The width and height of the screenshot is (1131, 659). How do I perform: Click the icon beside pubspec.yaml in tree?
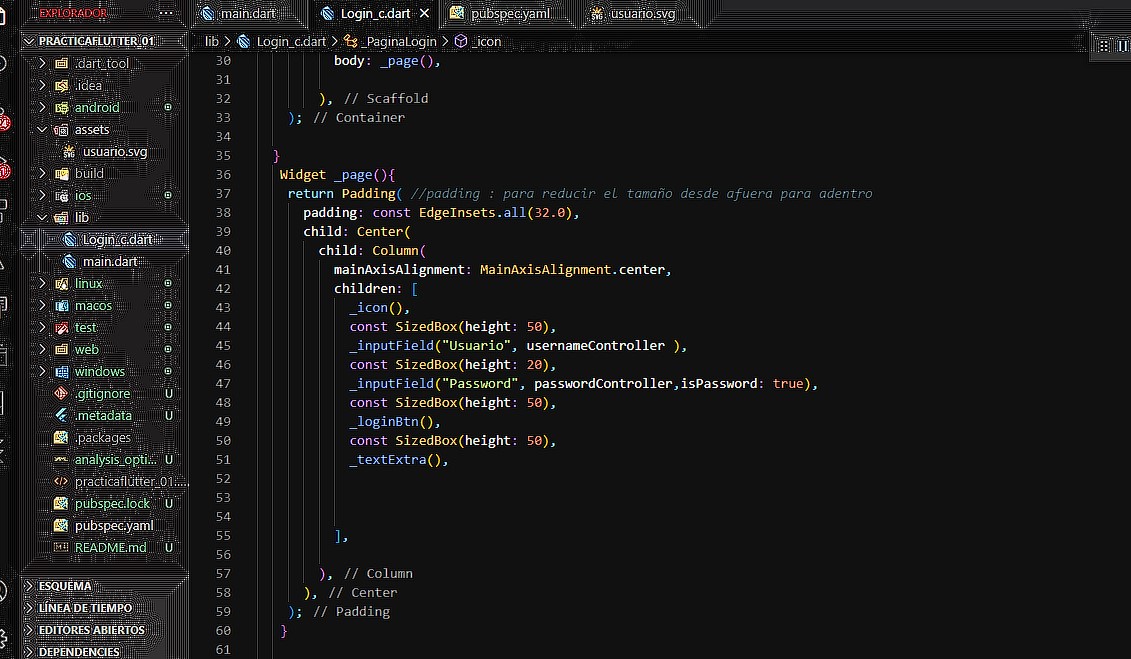pos(61,526)
